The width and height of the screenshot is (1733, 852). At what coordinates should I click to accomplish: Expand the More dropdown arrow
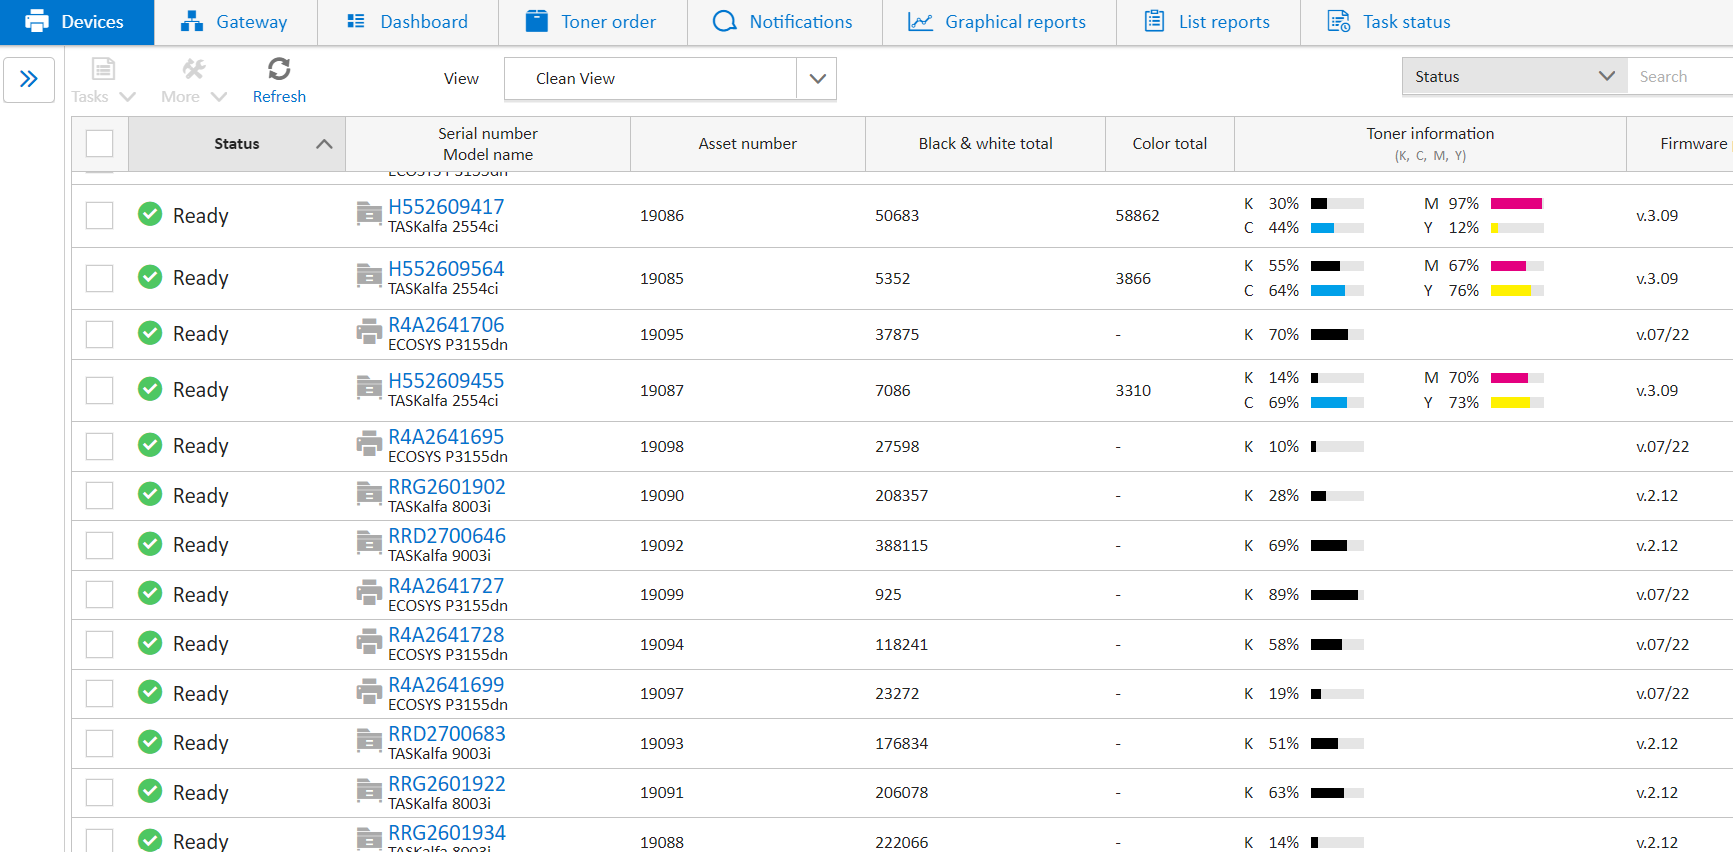click(x=219, y=97)
